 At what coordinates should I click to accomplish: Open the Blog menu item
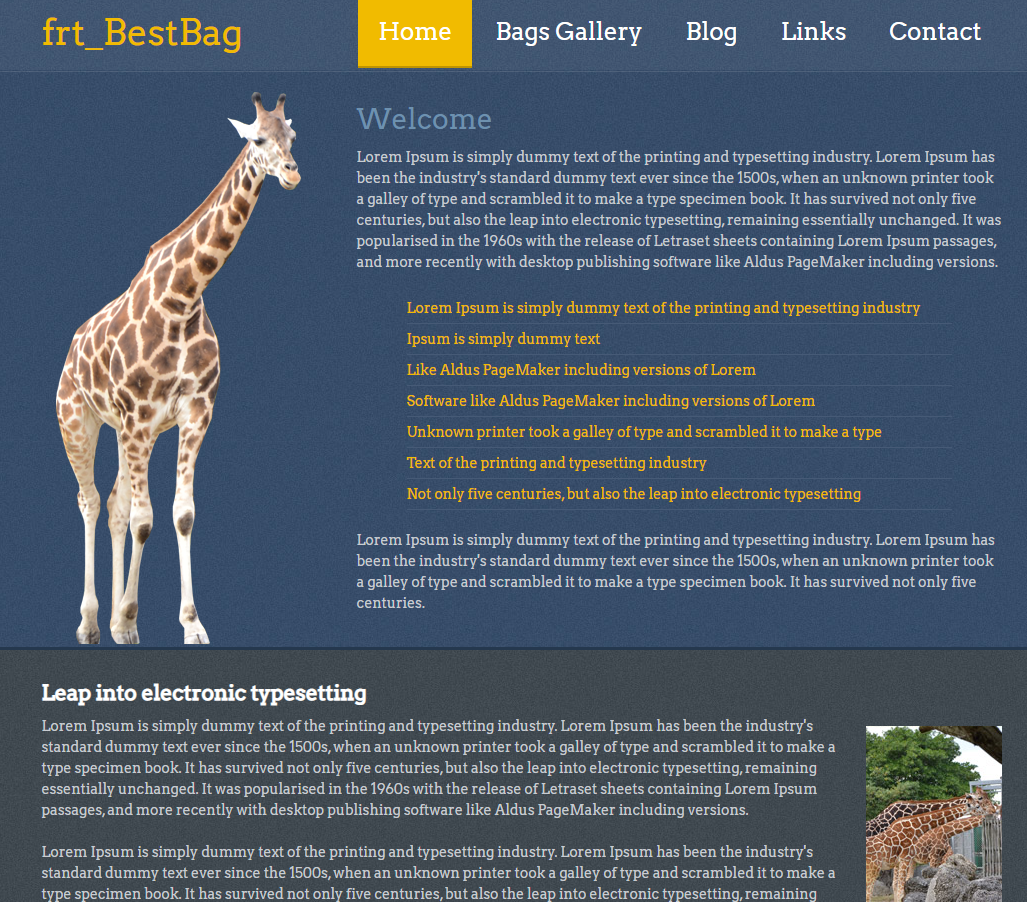tap(711, 33)
